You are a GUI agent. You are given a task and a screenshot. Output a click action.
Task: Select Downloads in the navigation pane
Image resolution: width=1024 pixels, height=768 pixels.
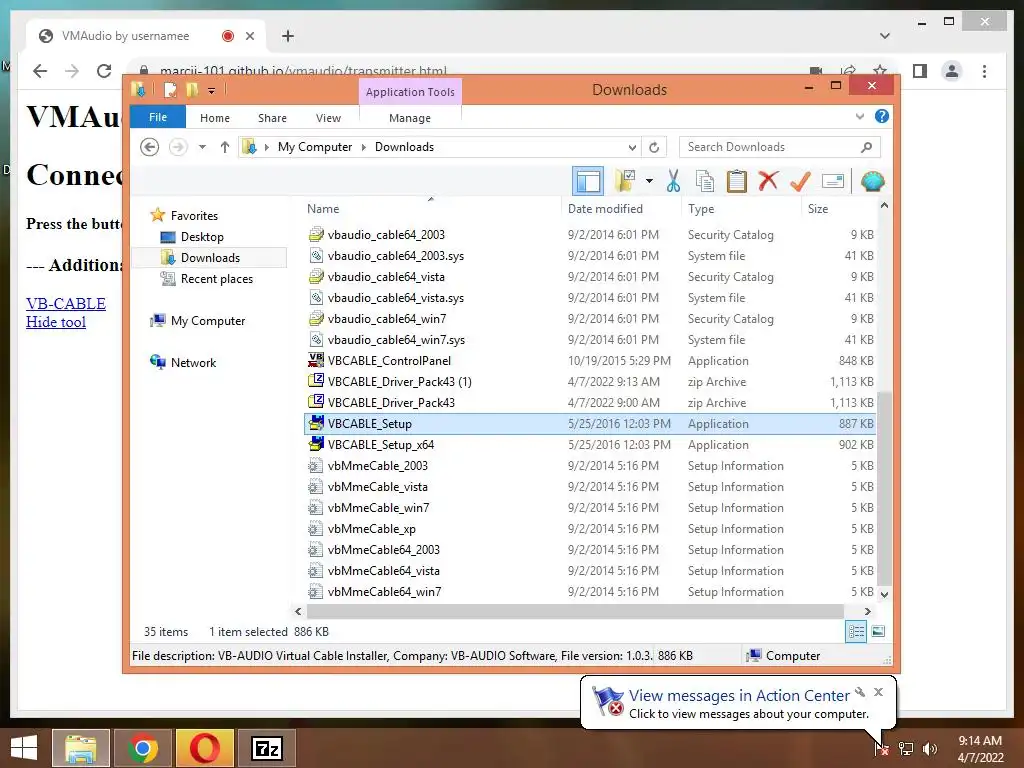(210, 257)
